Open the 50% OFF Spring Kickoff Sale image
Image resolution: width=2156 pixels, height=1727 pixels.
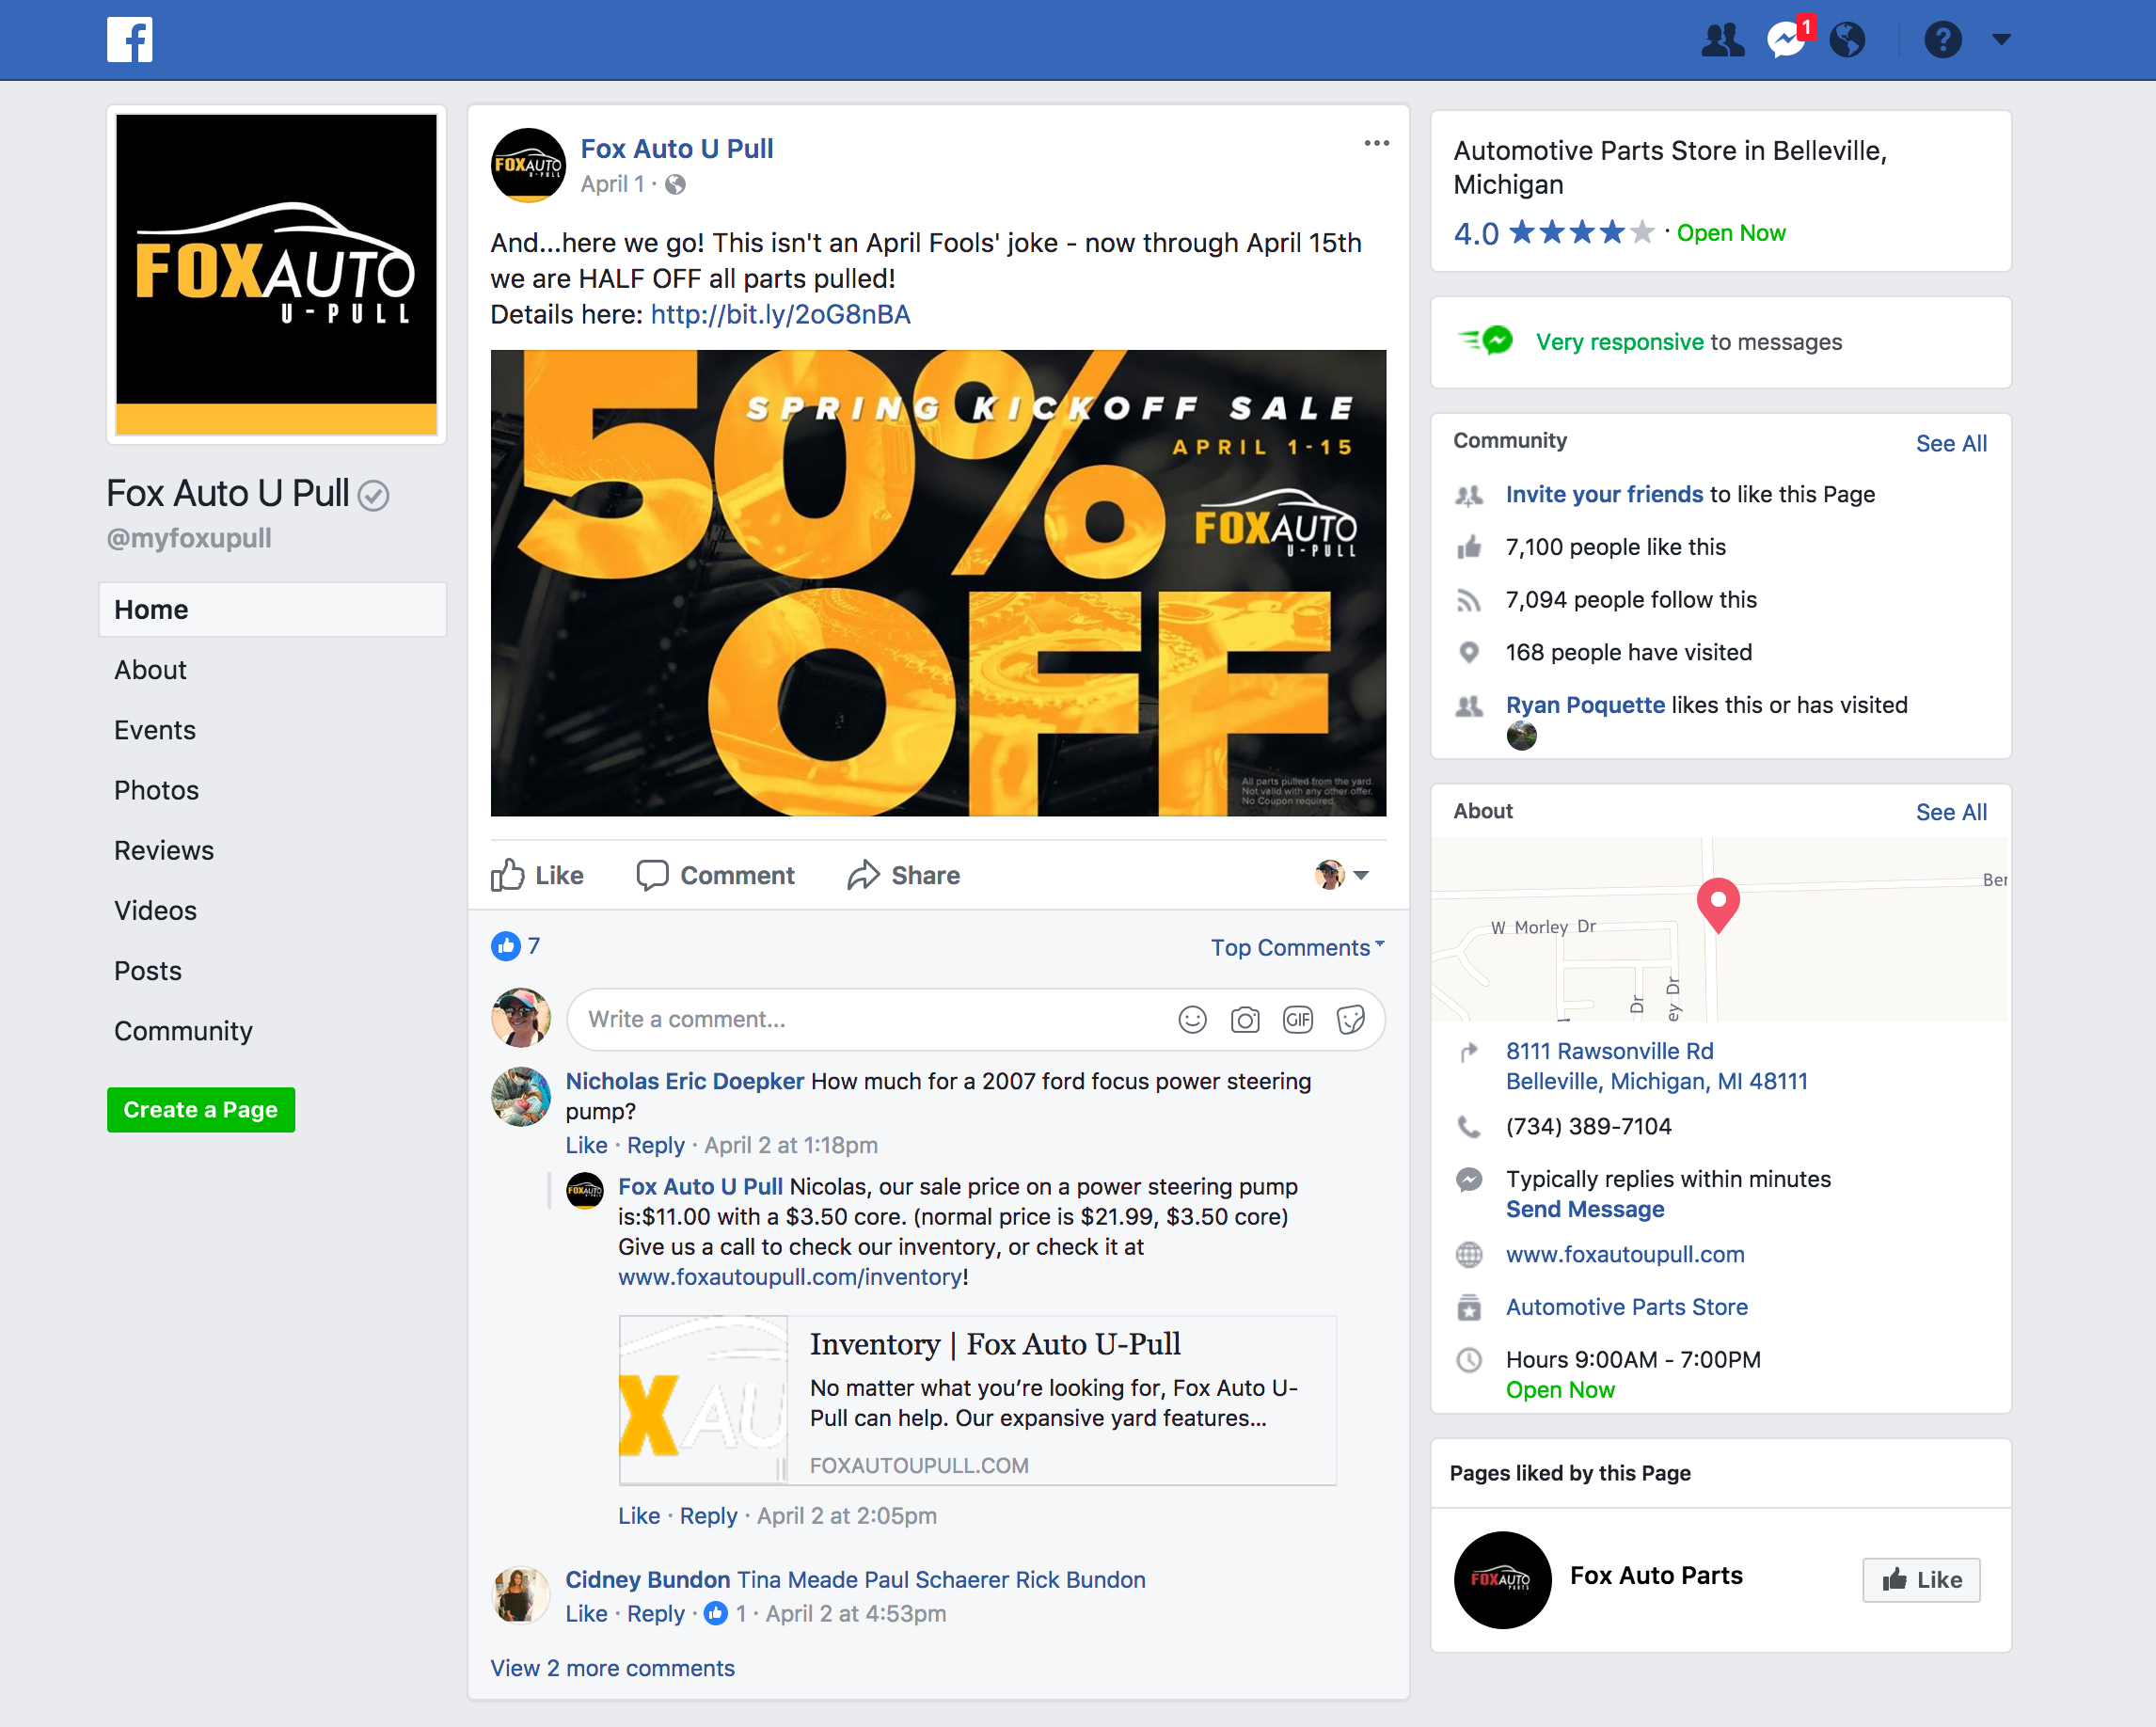(938, 583)
